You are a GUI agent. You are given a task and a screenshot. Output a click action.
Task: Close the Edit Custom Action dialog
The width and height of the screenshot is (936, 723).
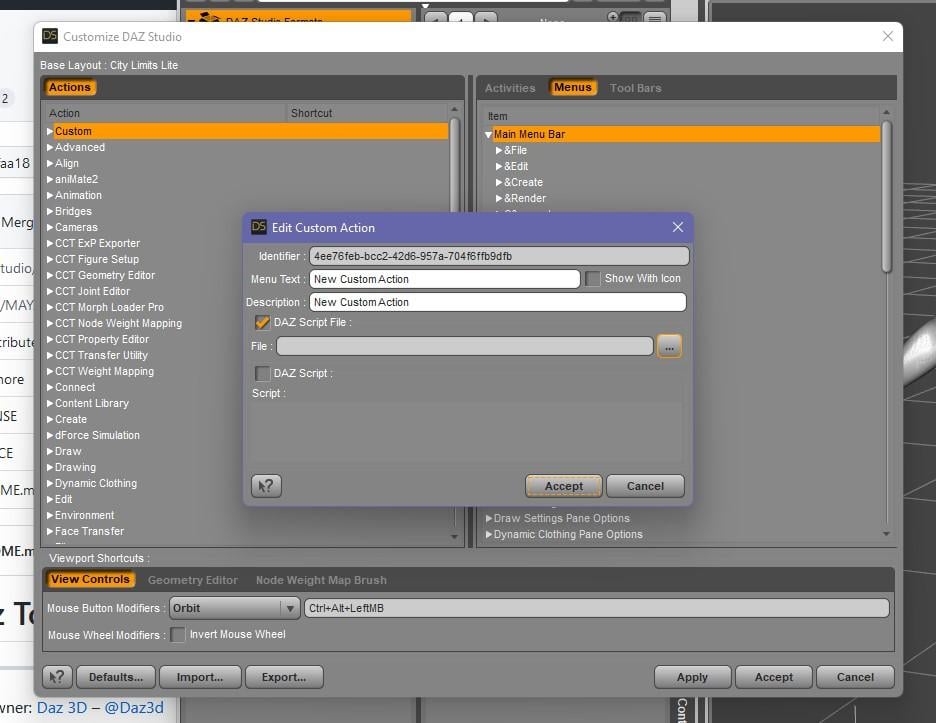(x=678, y=227)
